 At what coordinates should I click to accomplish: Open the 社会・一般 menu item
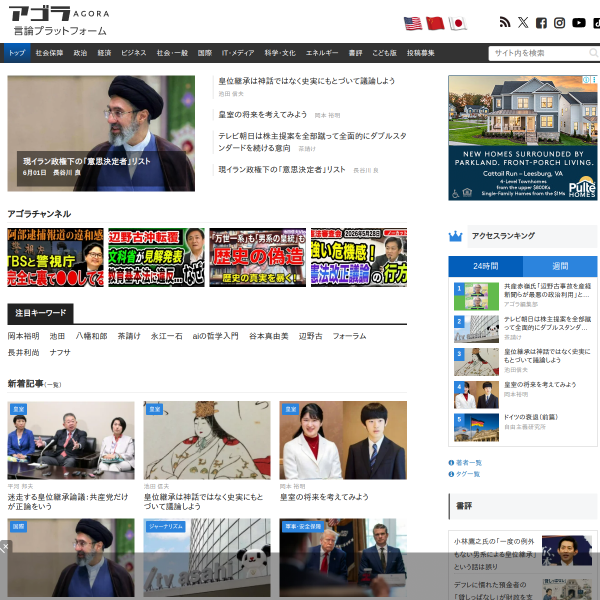coord(172,53)
